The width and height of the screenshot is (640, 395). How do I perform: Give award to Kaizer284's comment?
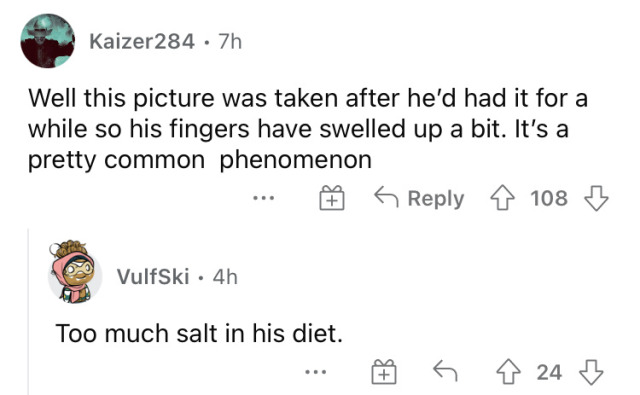coord(331,198)
